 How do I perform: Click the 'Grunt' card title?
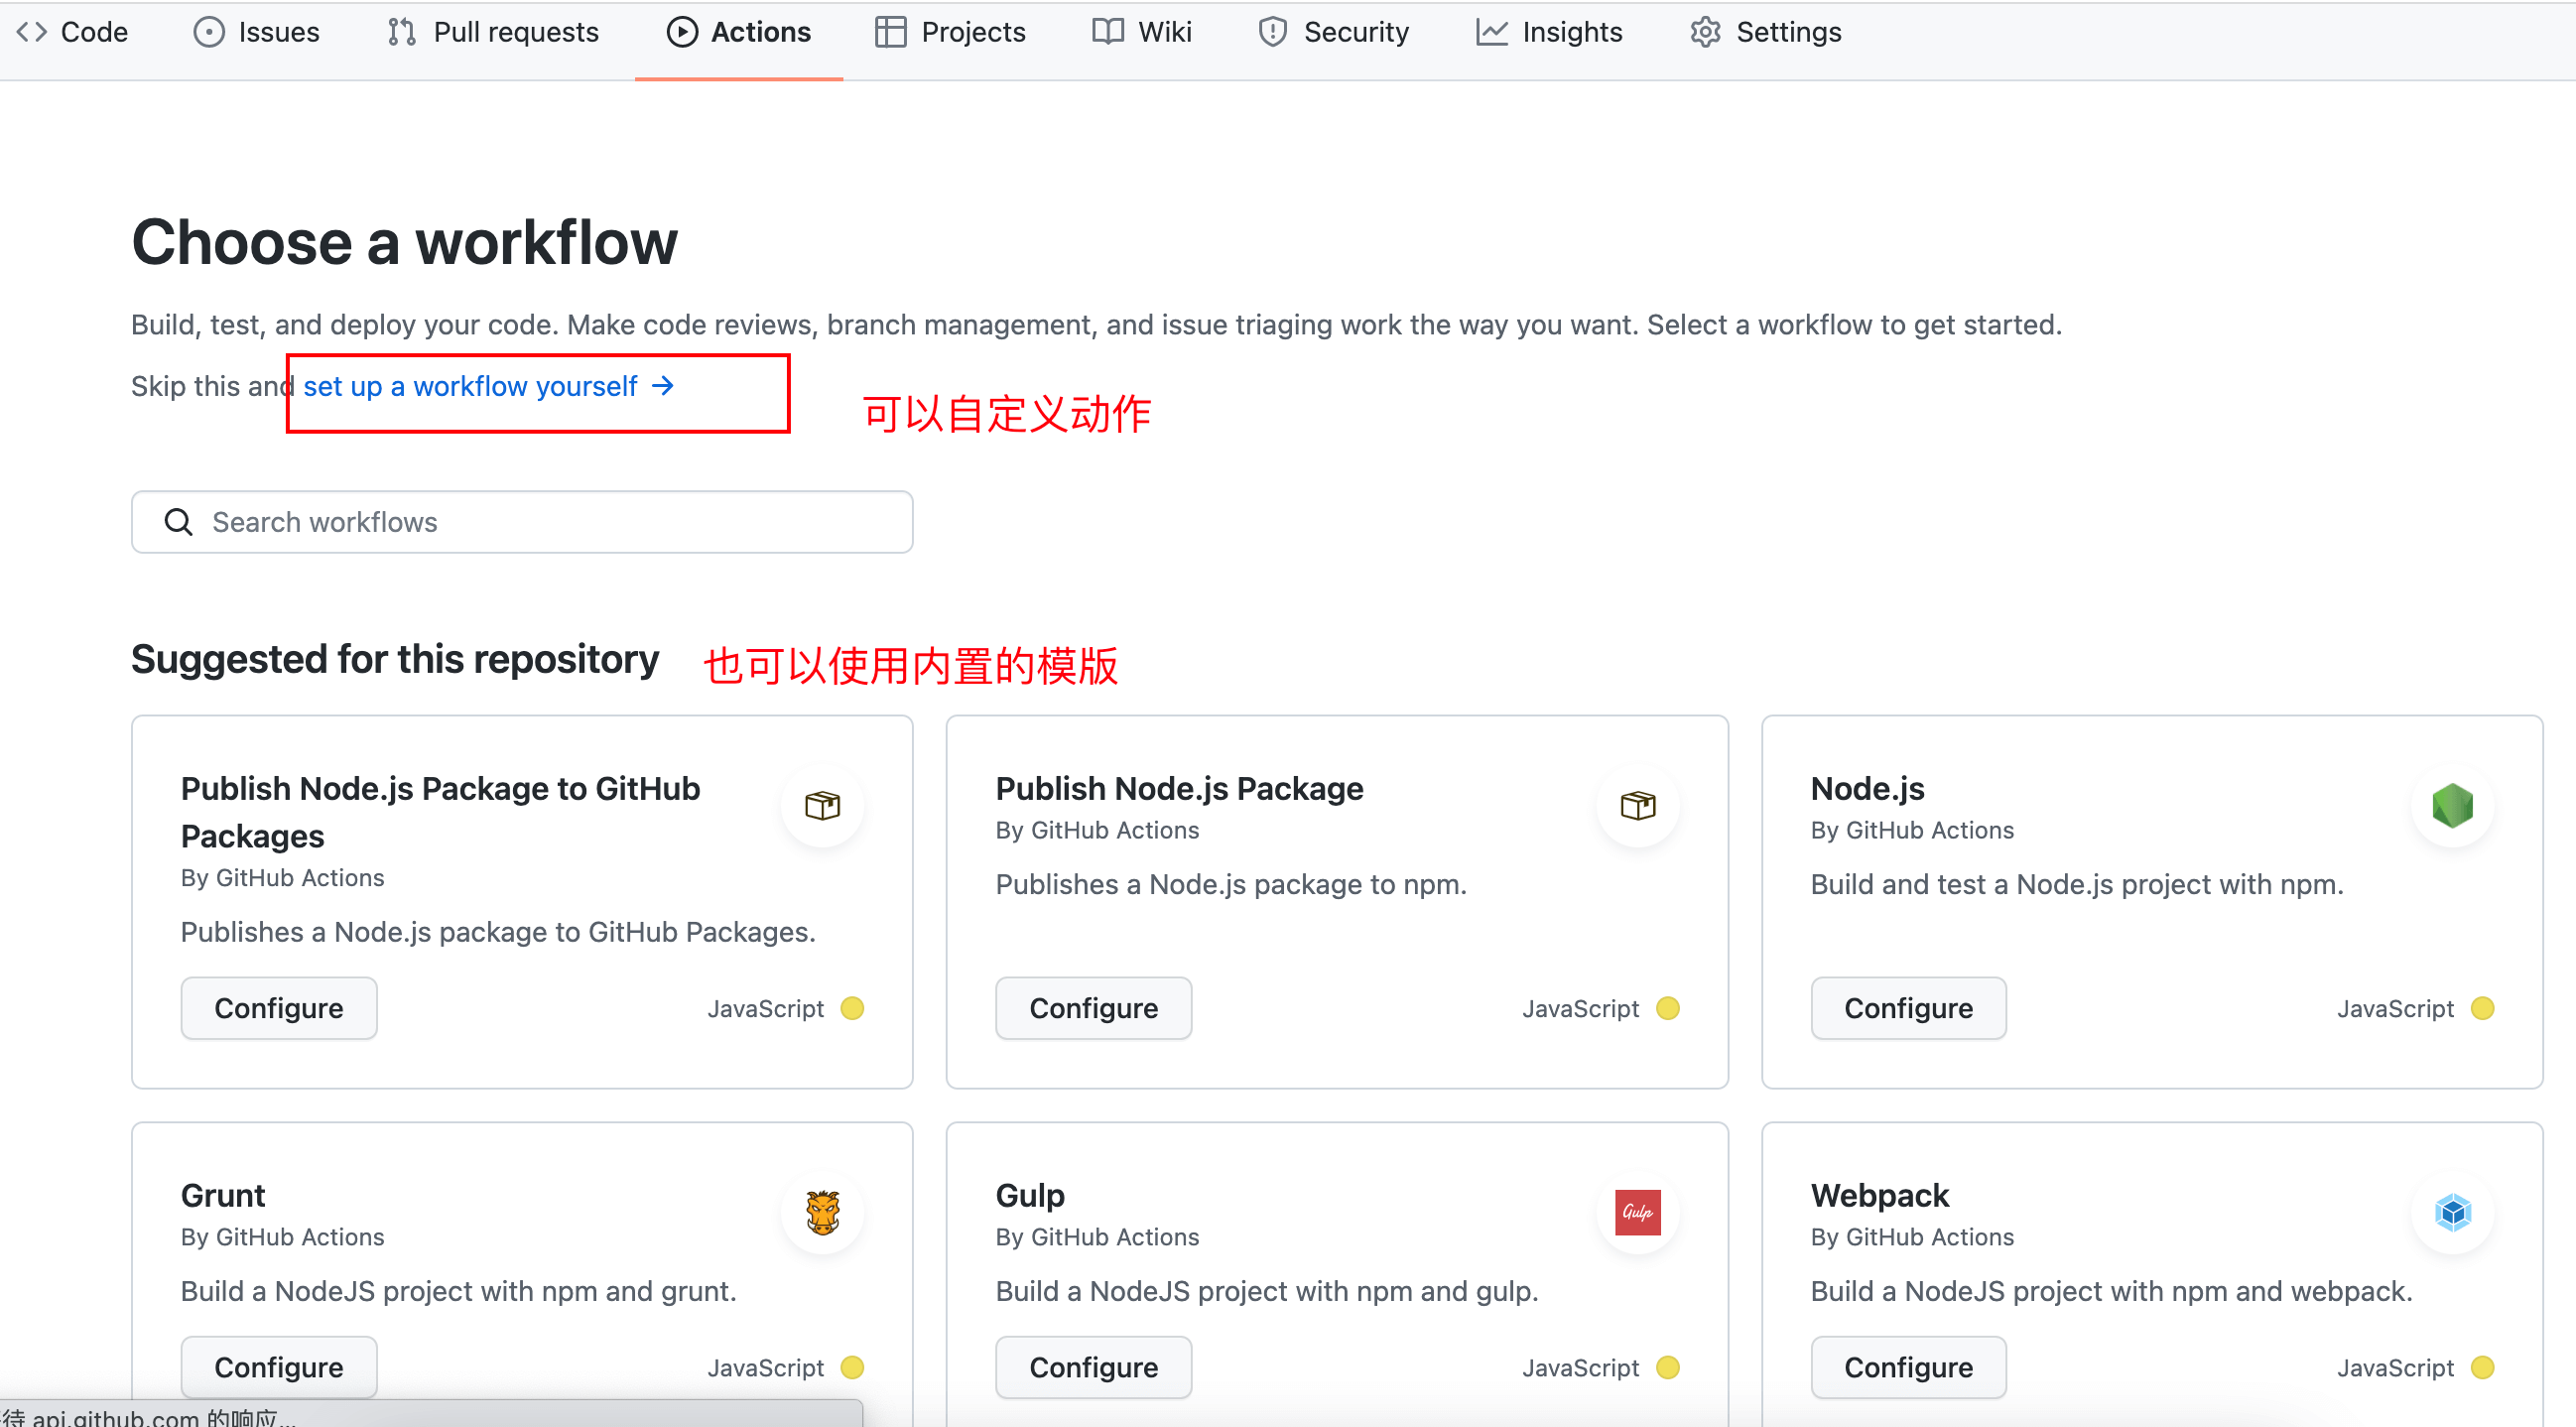click(223, 1195)
